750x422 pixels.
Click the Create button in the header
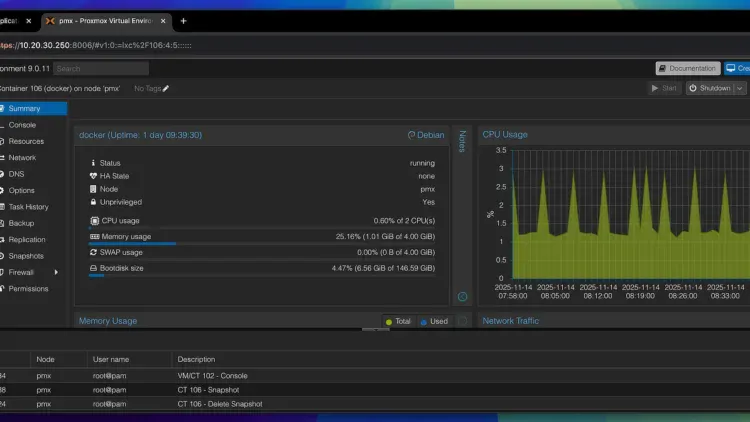(737, 68)
